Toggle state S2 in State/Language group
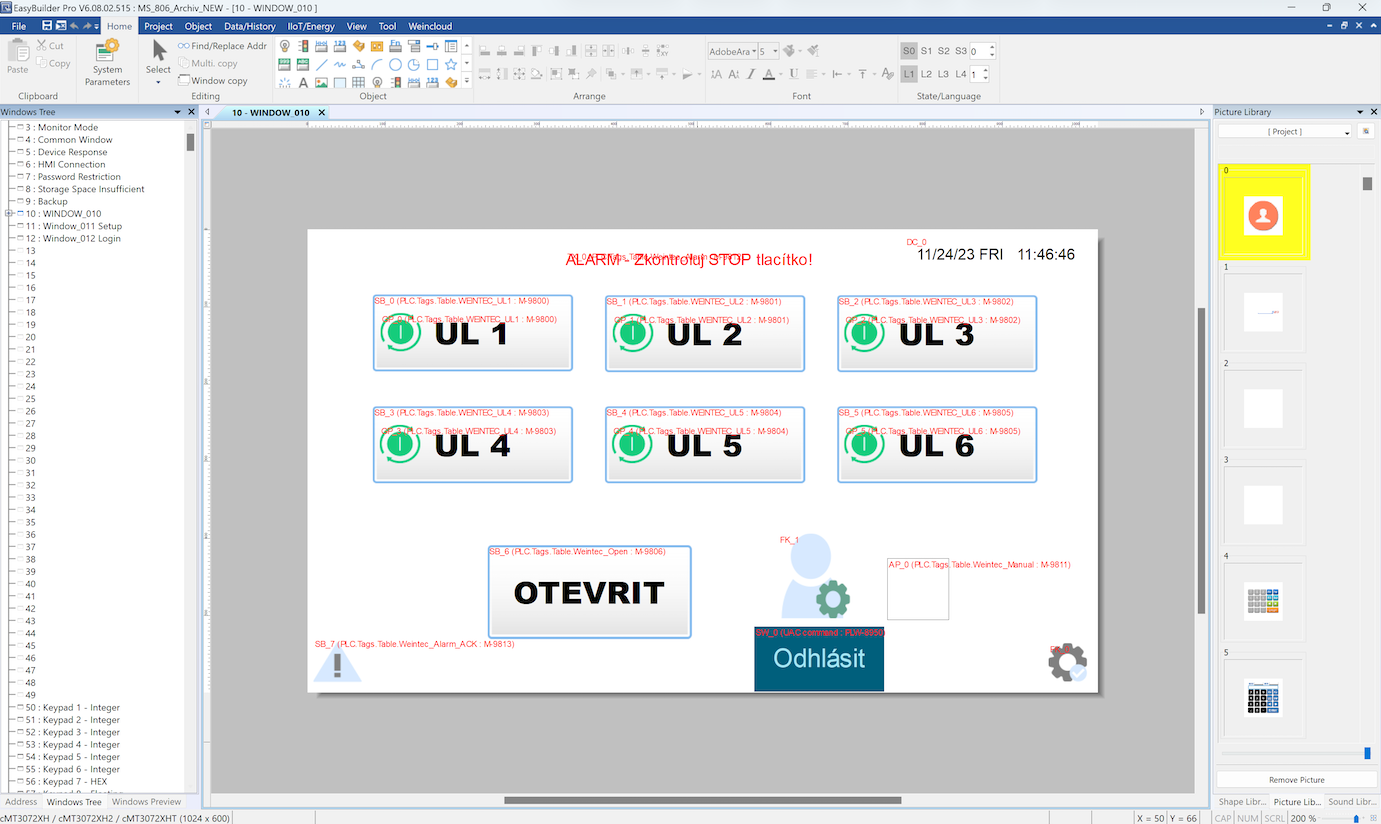The height and width of the screenshot is (824, 1381). coord(943,50)
